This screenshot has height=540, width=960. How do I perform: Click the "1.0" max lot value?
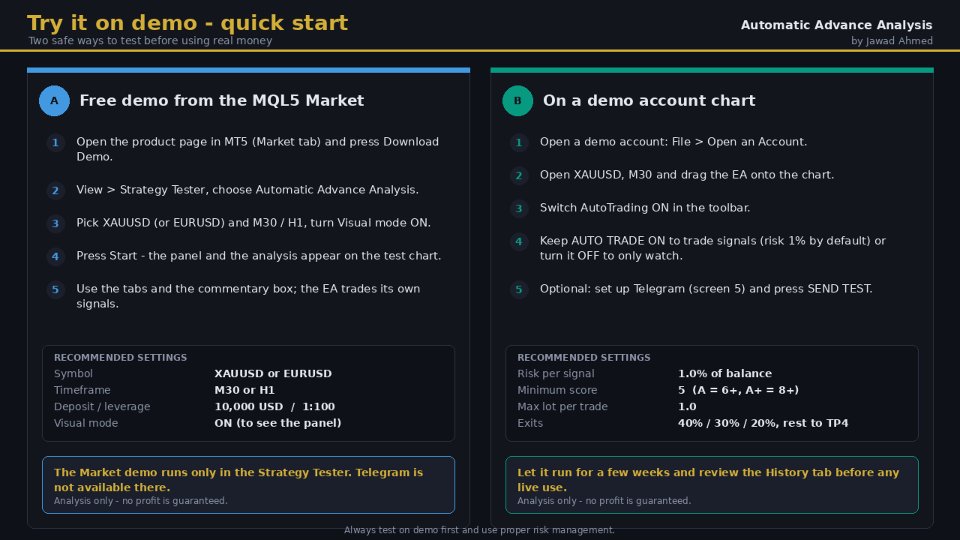point(687,407)
